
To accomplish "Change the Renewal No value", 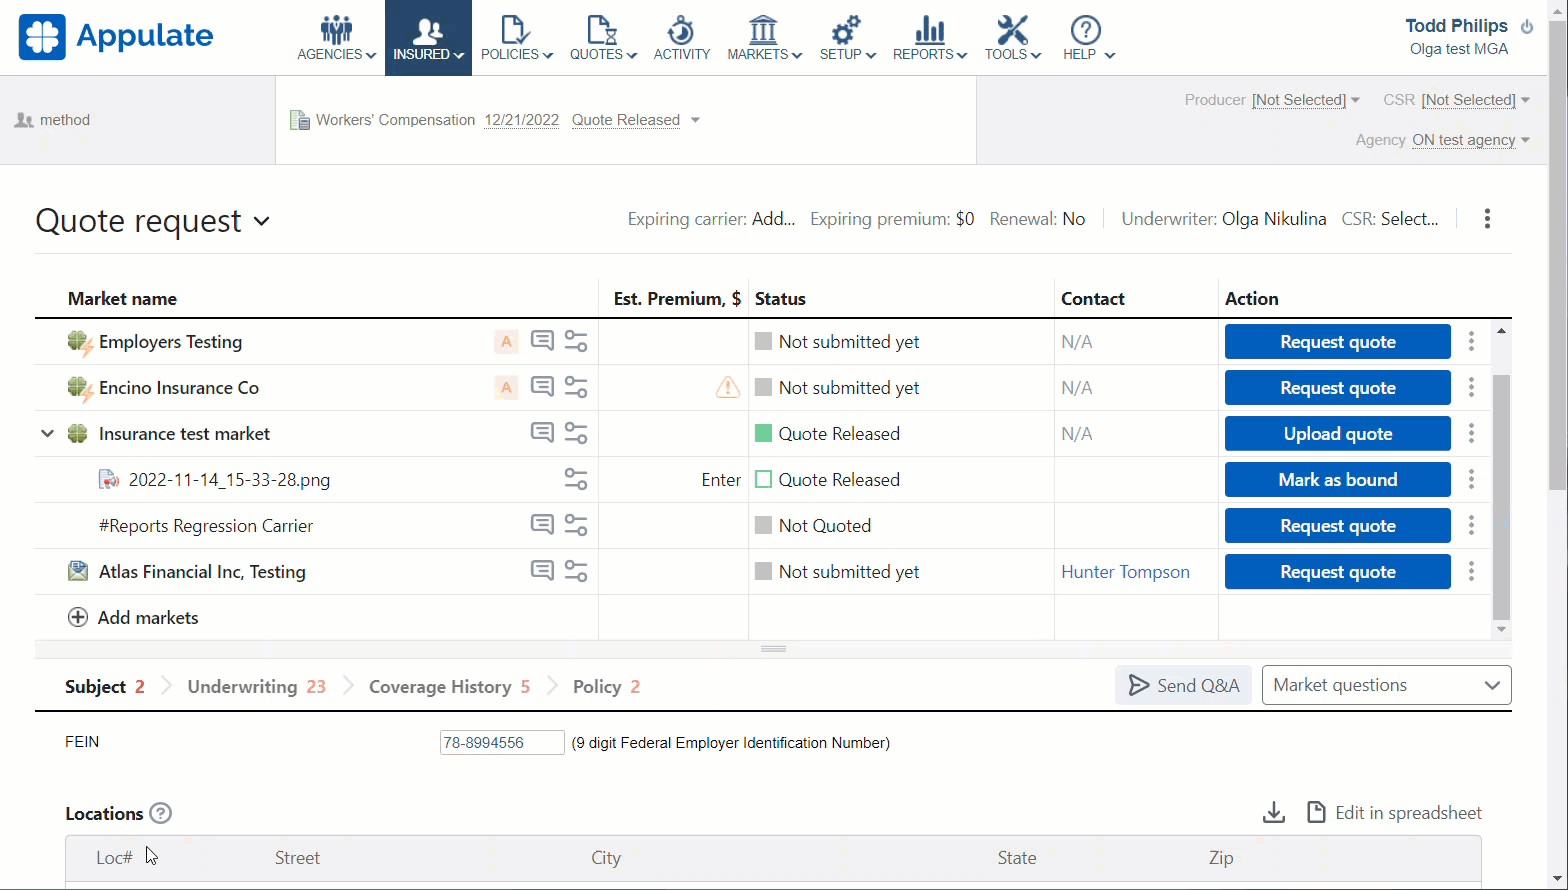I will point(1073,219).
